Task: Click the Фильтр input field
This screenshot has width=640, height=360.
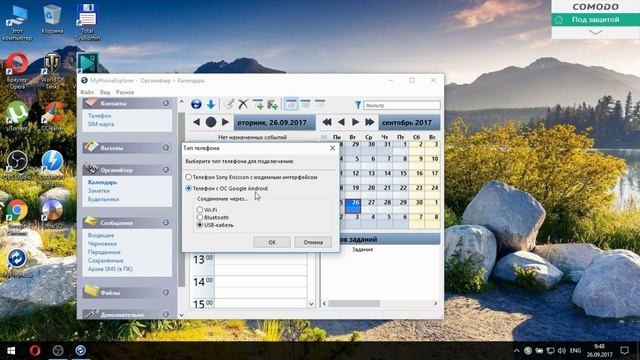Action: [x=402, y=105]
